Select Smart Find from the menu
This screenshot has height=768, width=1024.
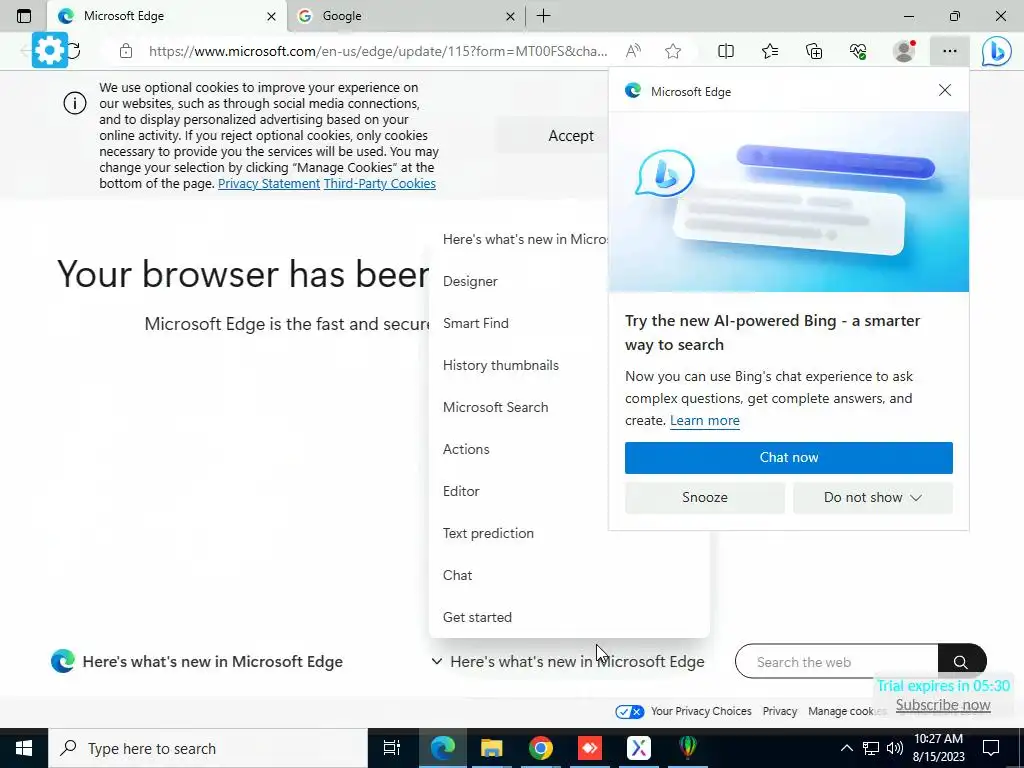tap(475, 323)
